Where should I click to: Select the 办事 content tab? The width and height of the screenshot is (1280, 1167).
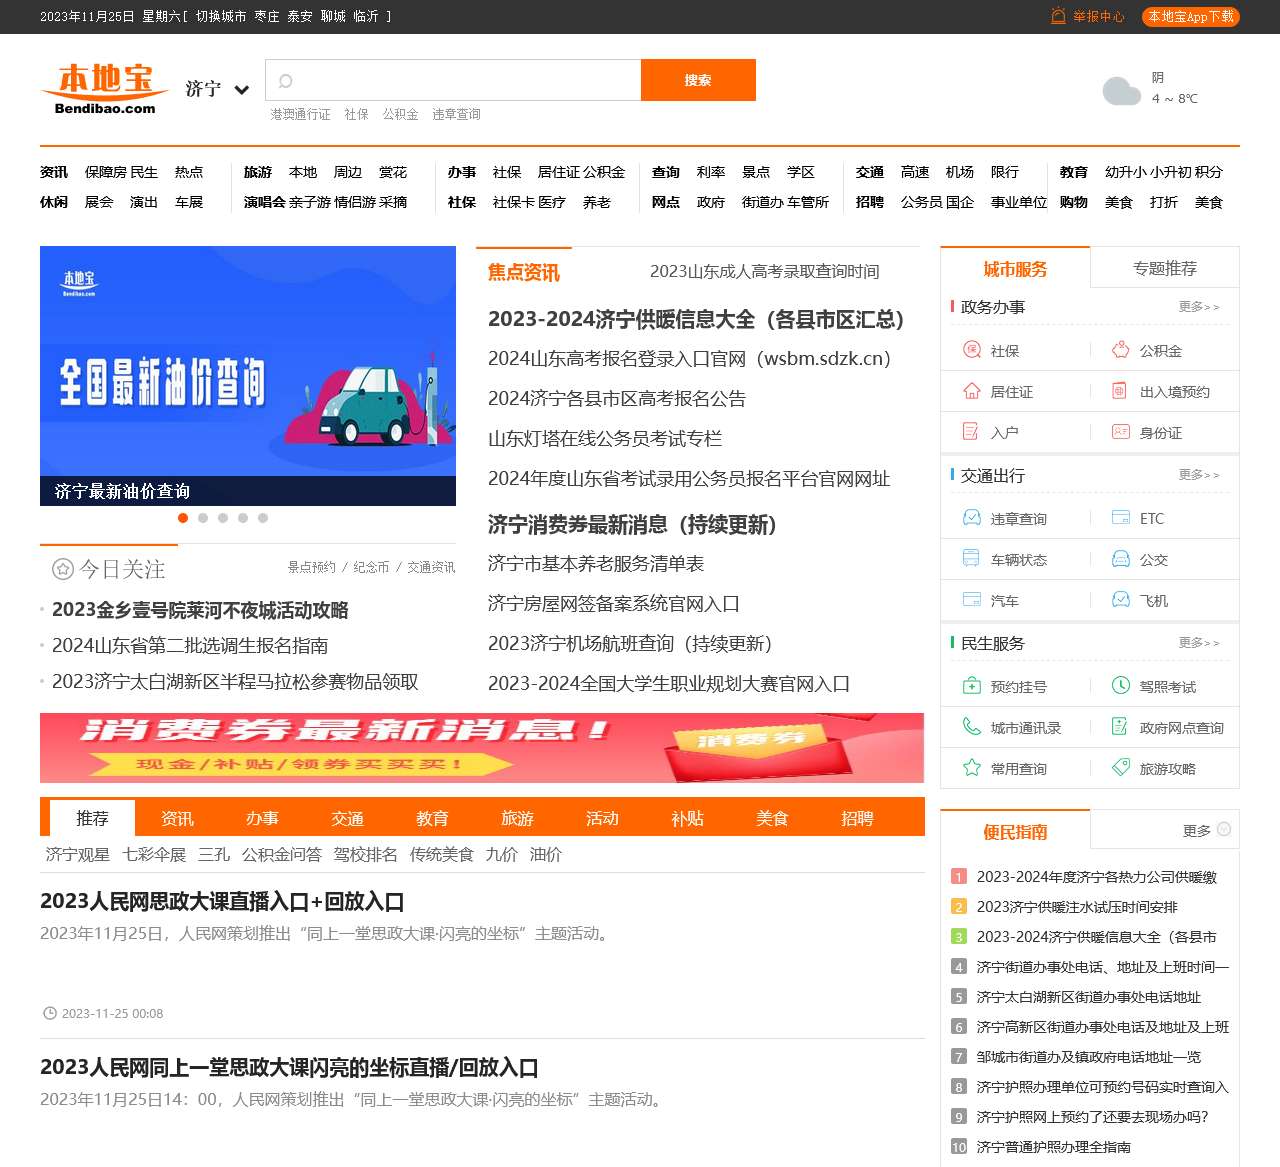(x=262, y=818)
